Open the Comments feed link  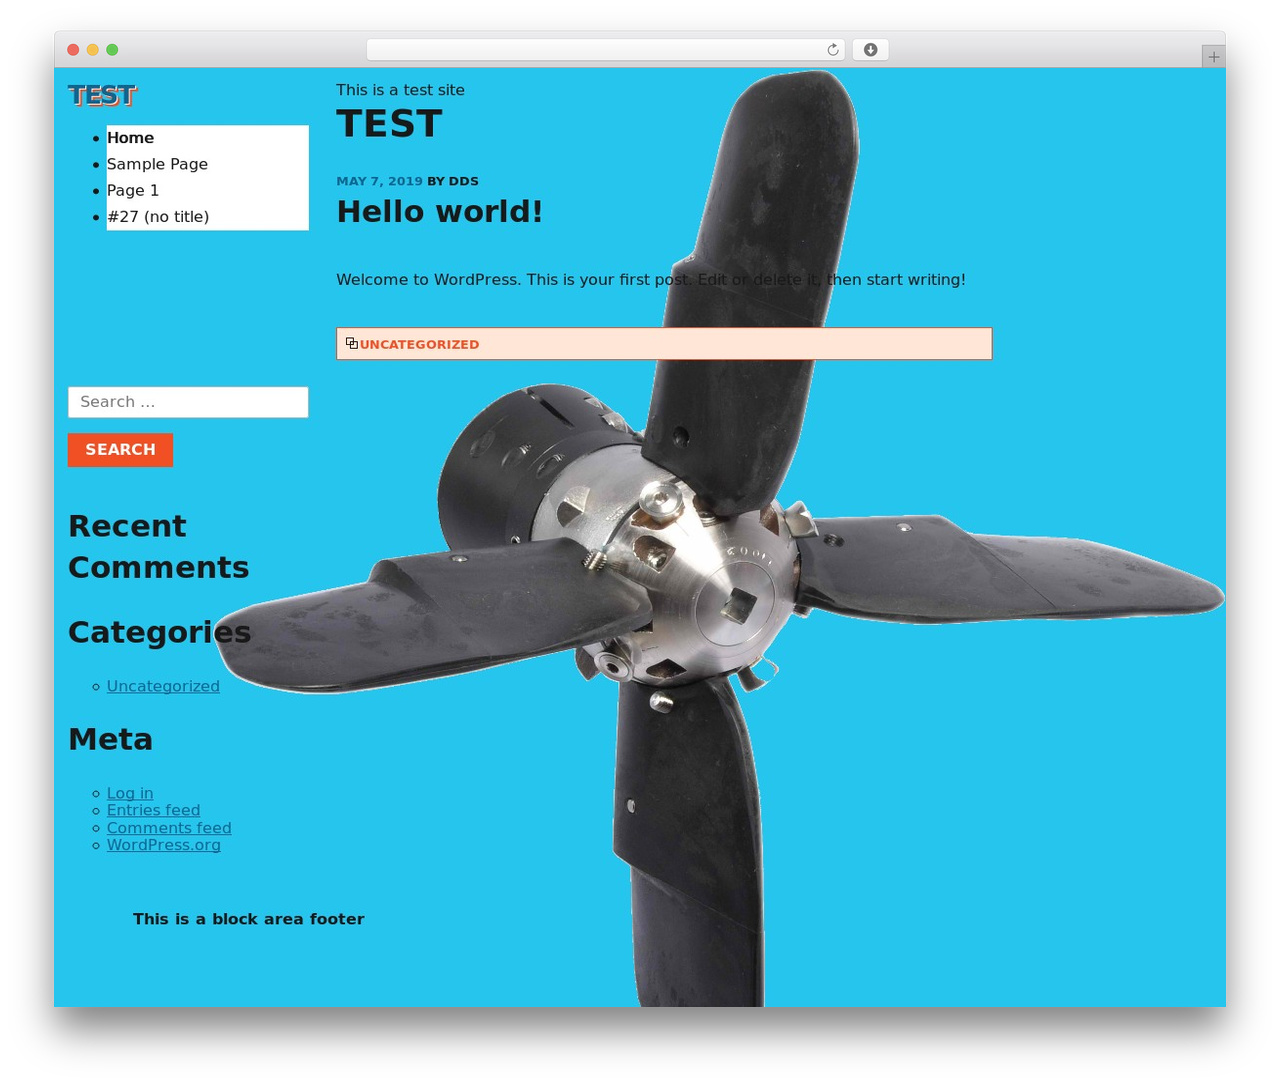click(169, 828)
